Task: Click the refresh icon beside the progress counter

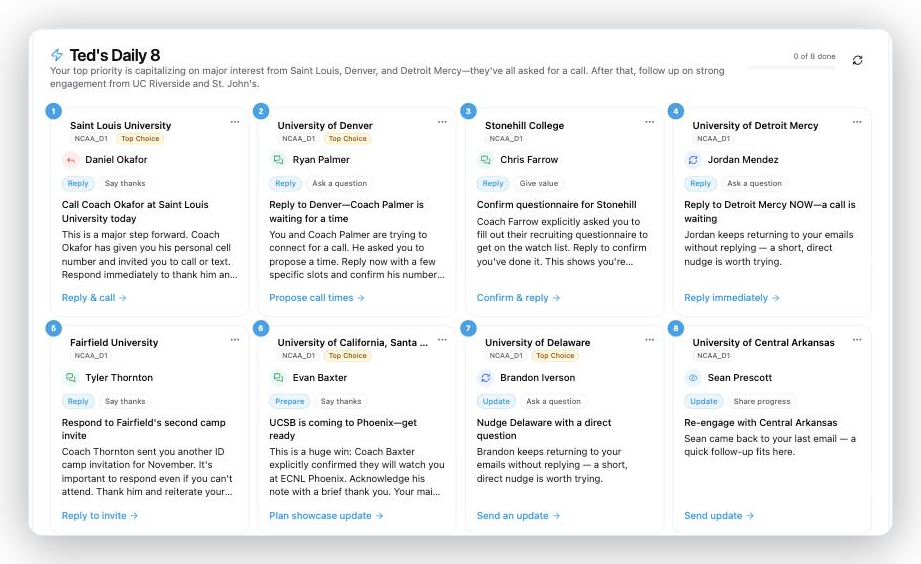Action: coord(858,60)
